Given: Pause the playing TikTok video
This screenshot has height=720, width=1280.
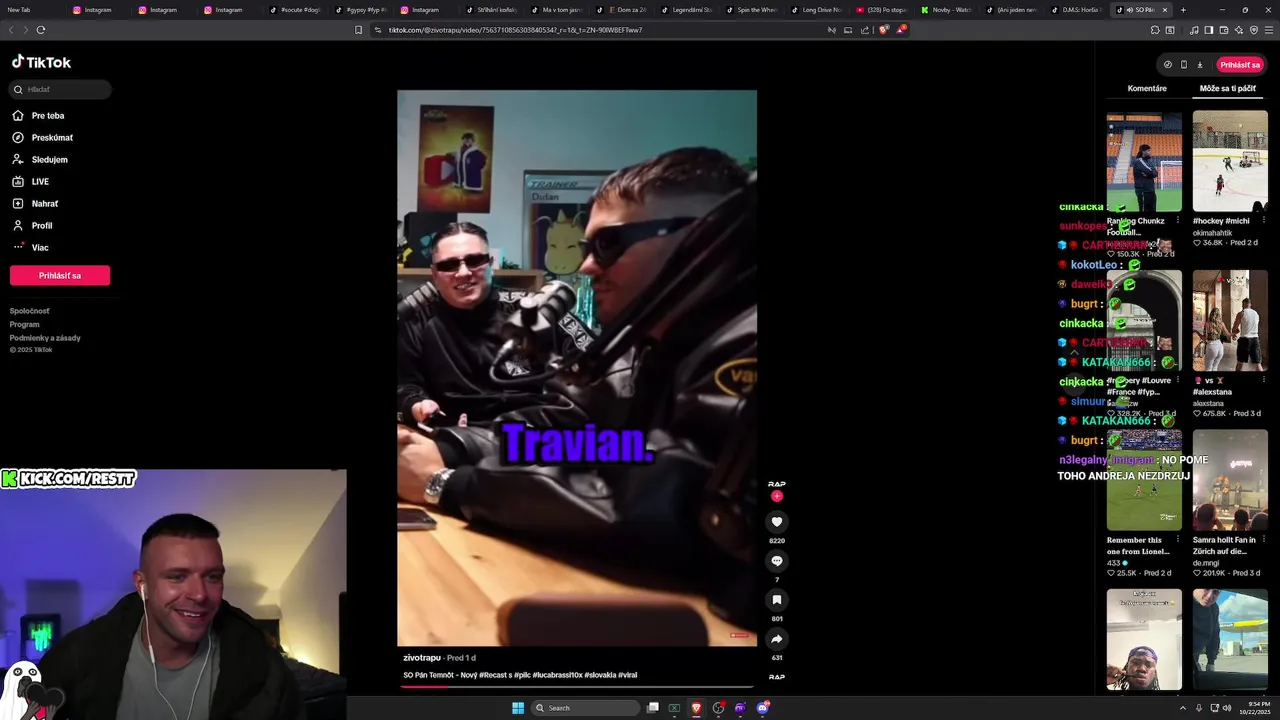Looking at the screenshot, I should click(577, 368).
